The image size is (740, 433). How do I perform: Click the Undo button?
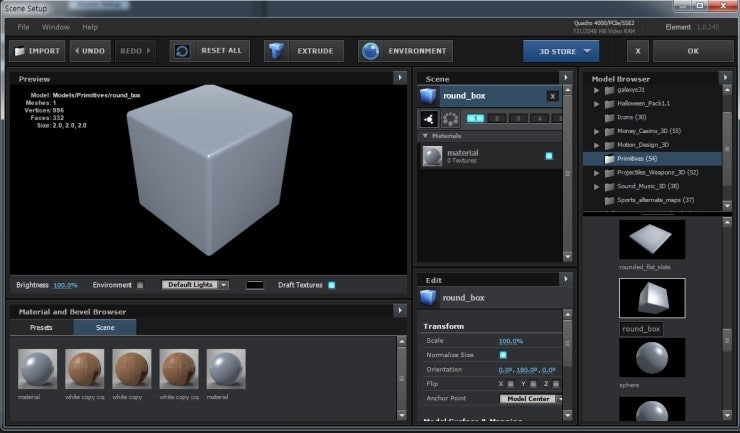tap(90, 51)
